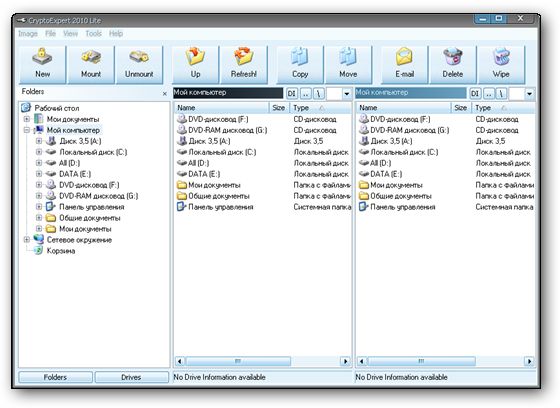Click DVD-дисковод (F:) icon in middle pane
Image resolution: width=560 pixels, height=408 pixels.
click(x=182, y=119)
